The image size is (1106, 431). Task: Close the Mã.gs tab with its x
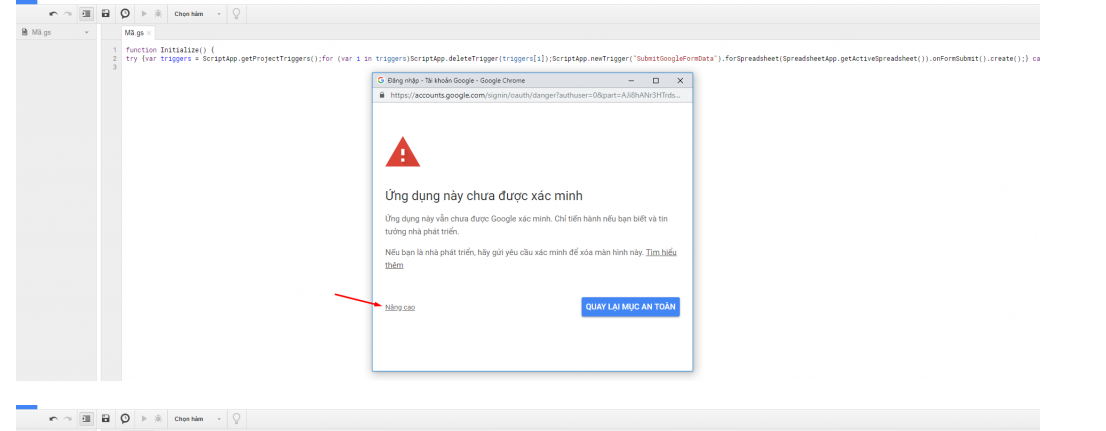coord(149,33)
